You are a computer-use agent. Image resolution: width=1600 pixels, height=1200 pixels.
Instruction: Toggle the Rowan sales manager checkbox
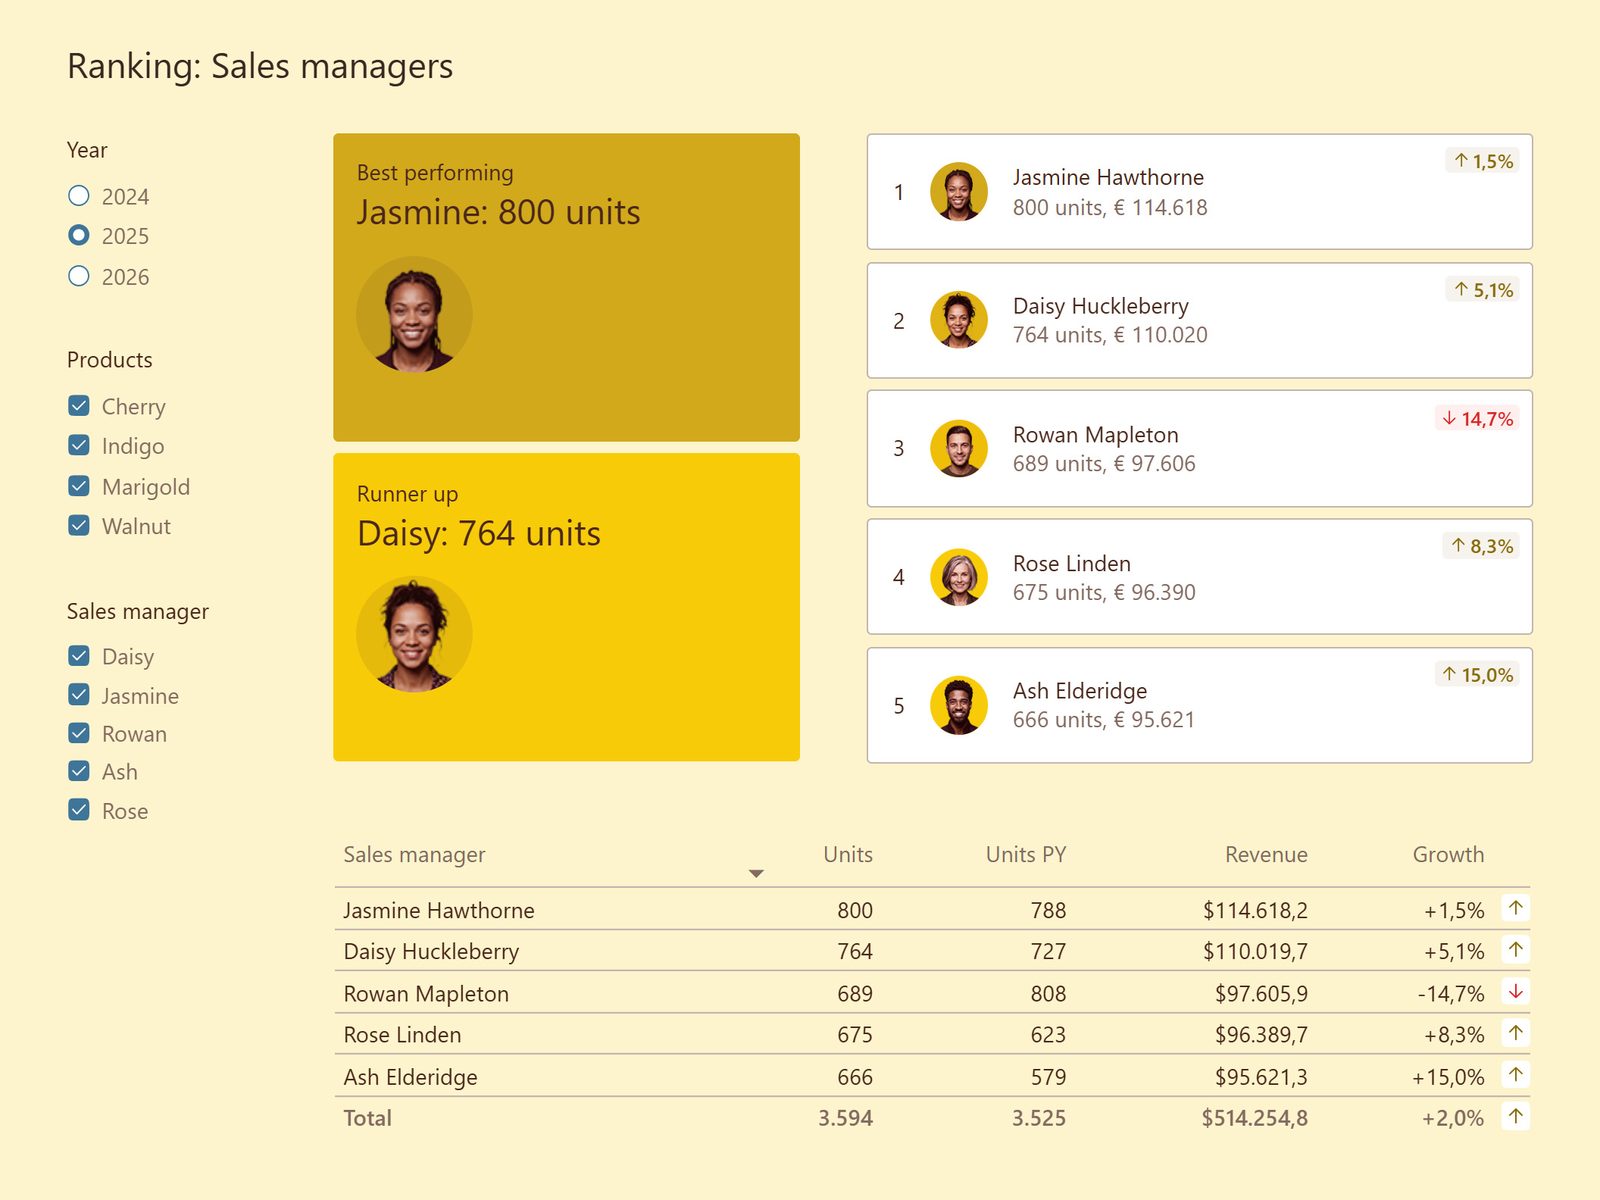[x=79, y=733]
